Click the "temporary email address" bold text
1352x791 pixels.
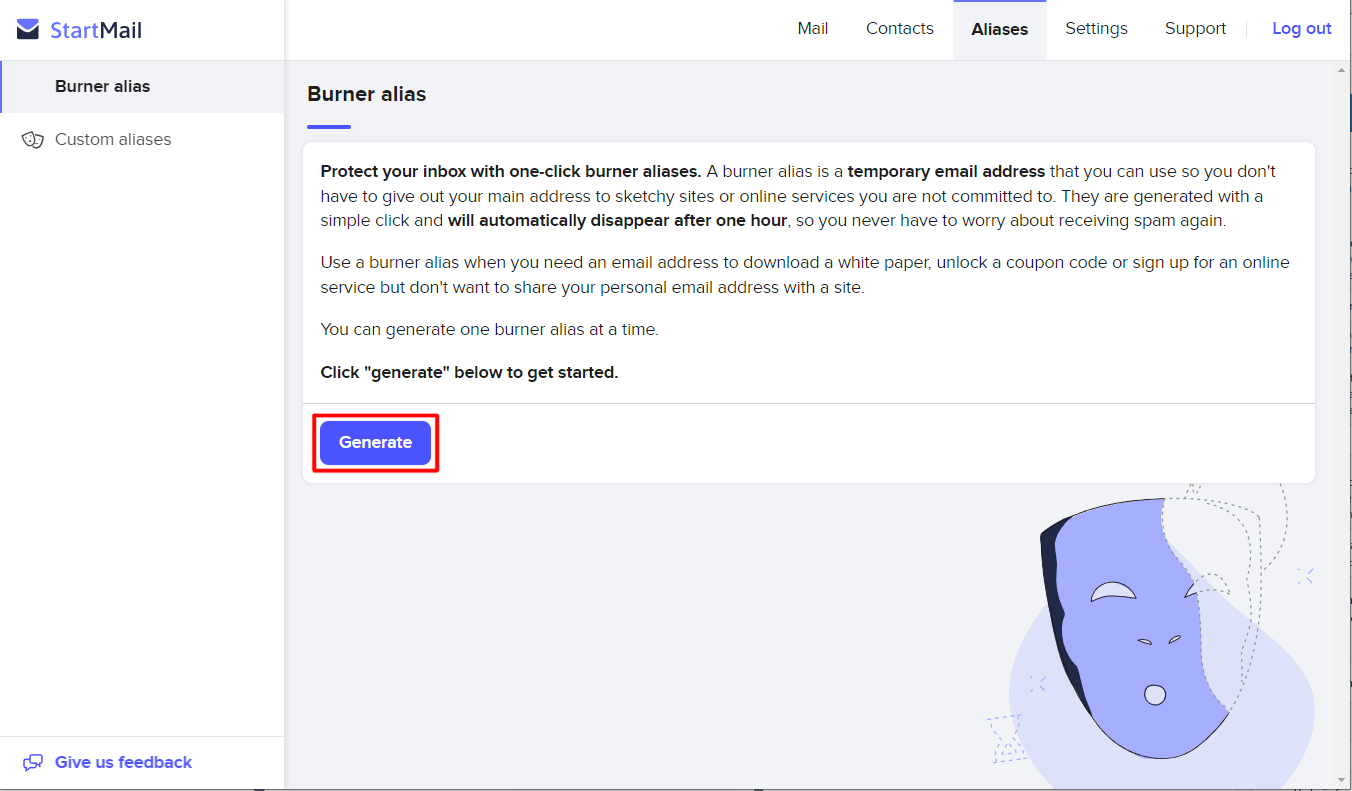point(946,172)
